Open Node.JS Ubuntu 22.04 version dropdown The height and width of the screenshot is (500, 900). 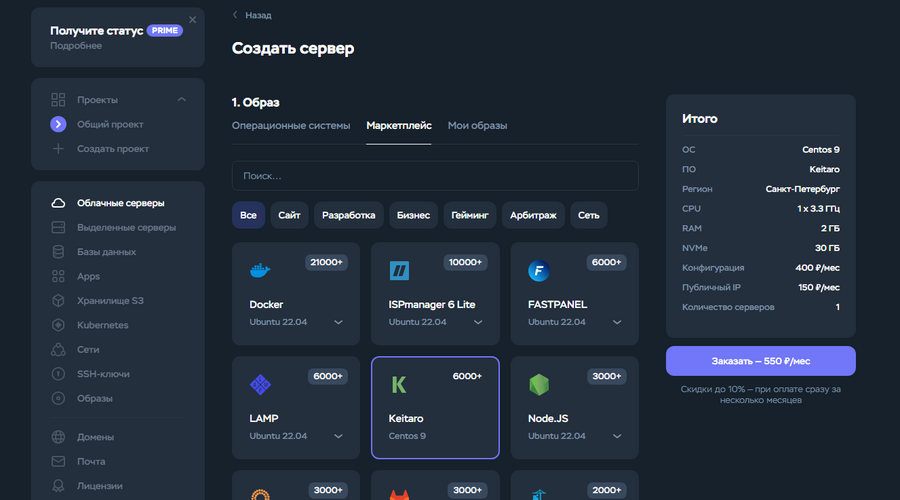point(617,436)
